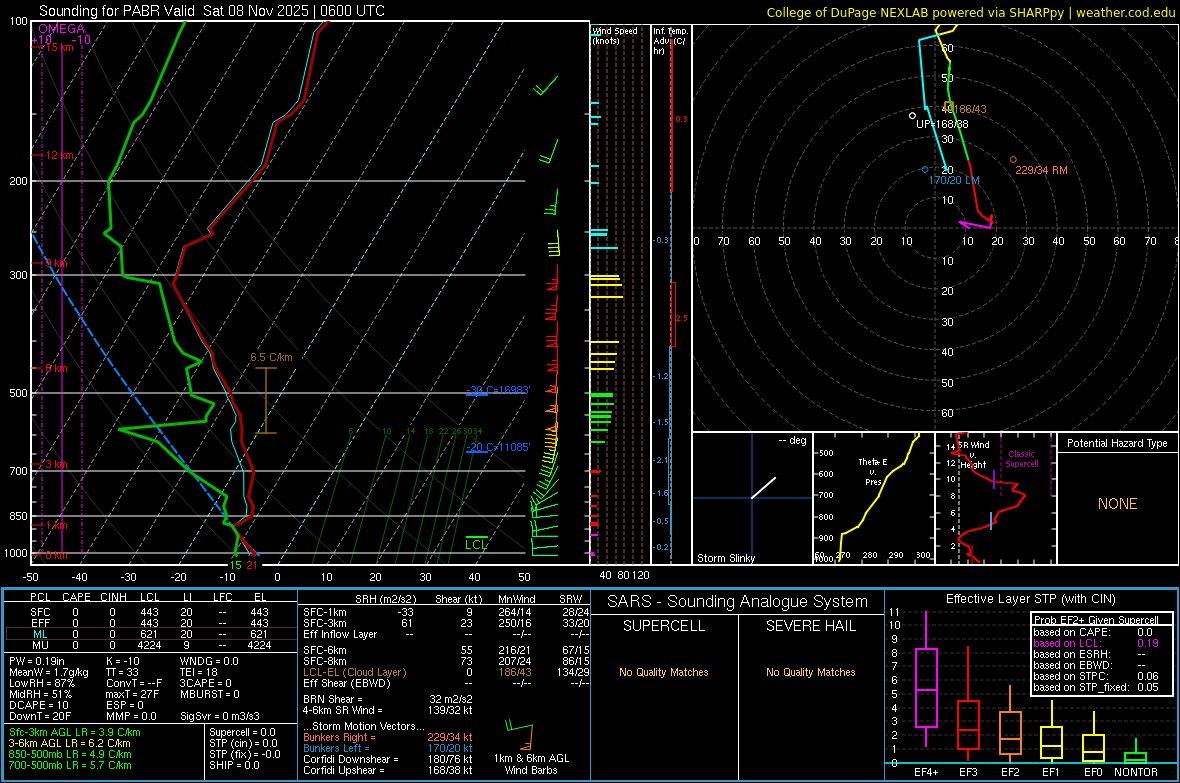The width and height of the screenshot is (1180, 783).
Task: Click the CINH column header
Action: coord(114,597)
